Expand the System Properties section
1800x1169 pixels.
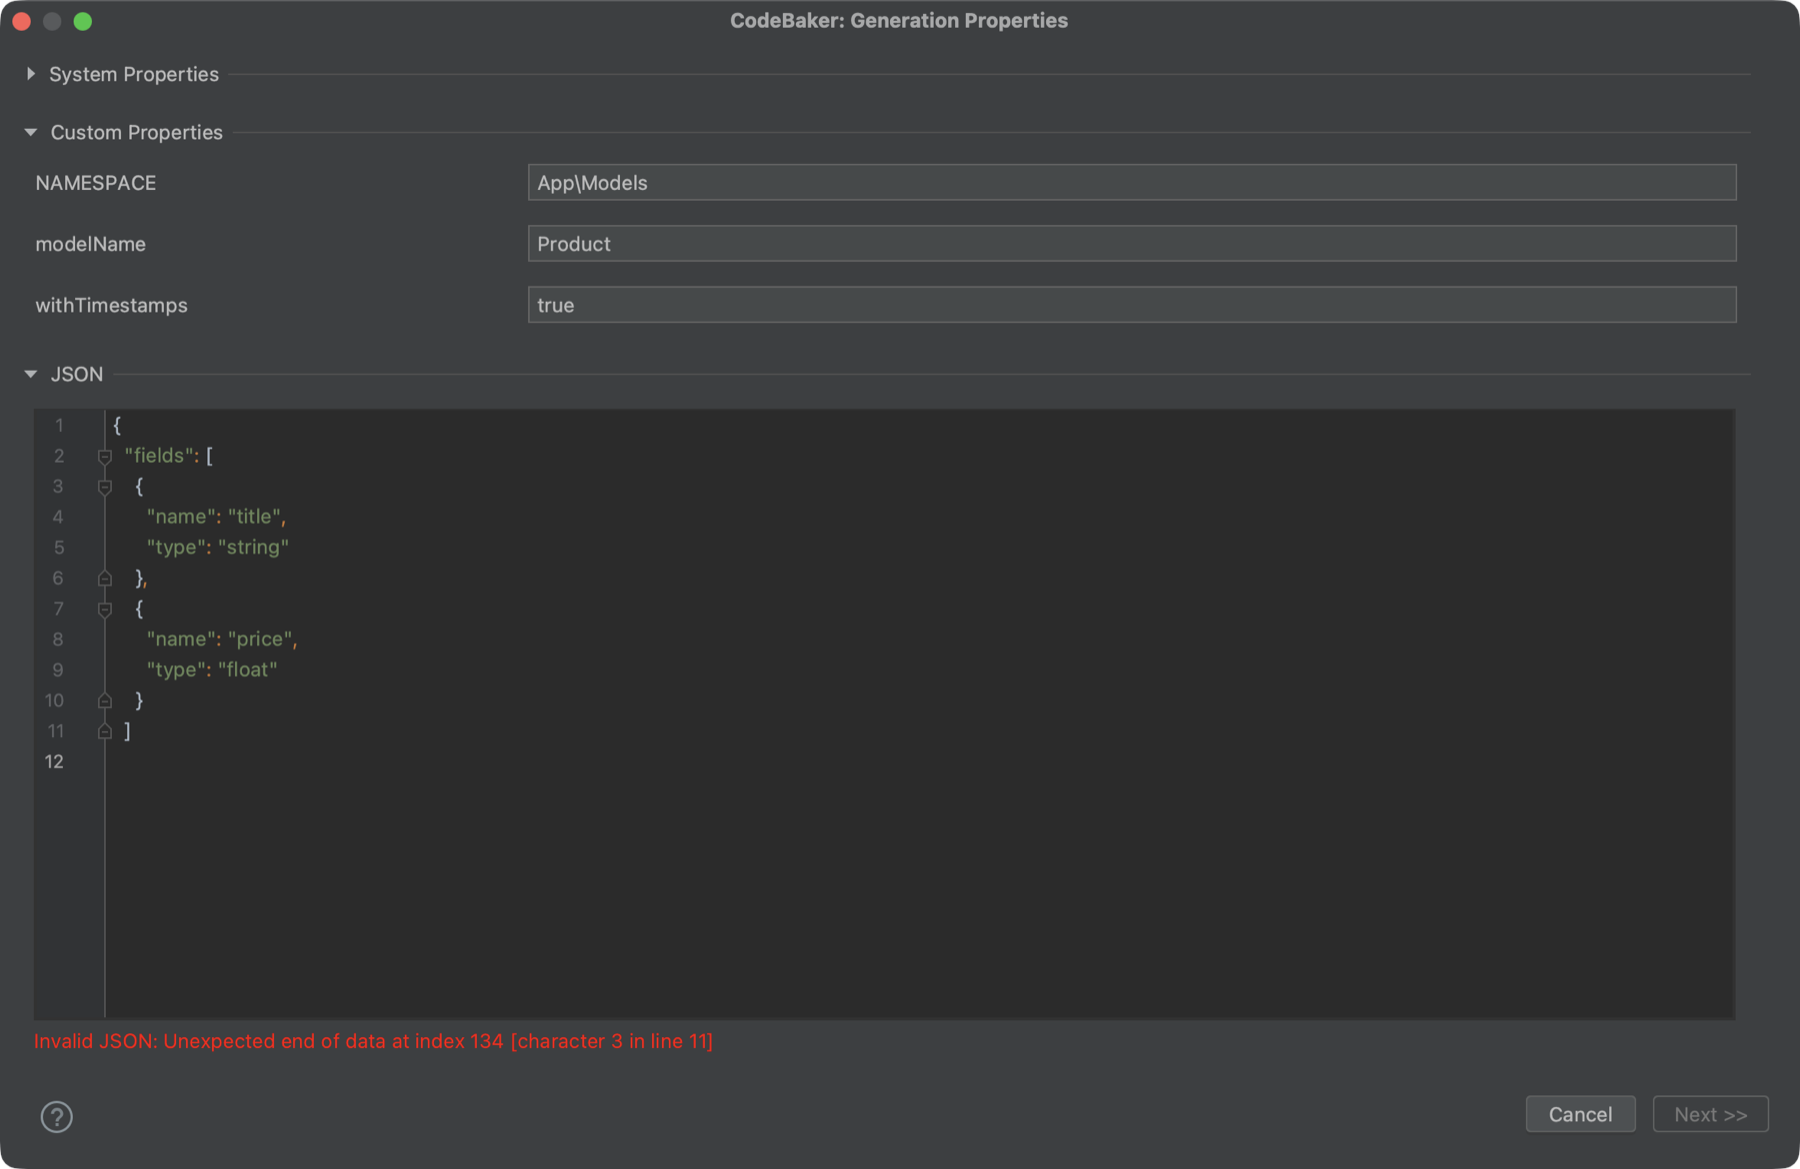point(31,74)
